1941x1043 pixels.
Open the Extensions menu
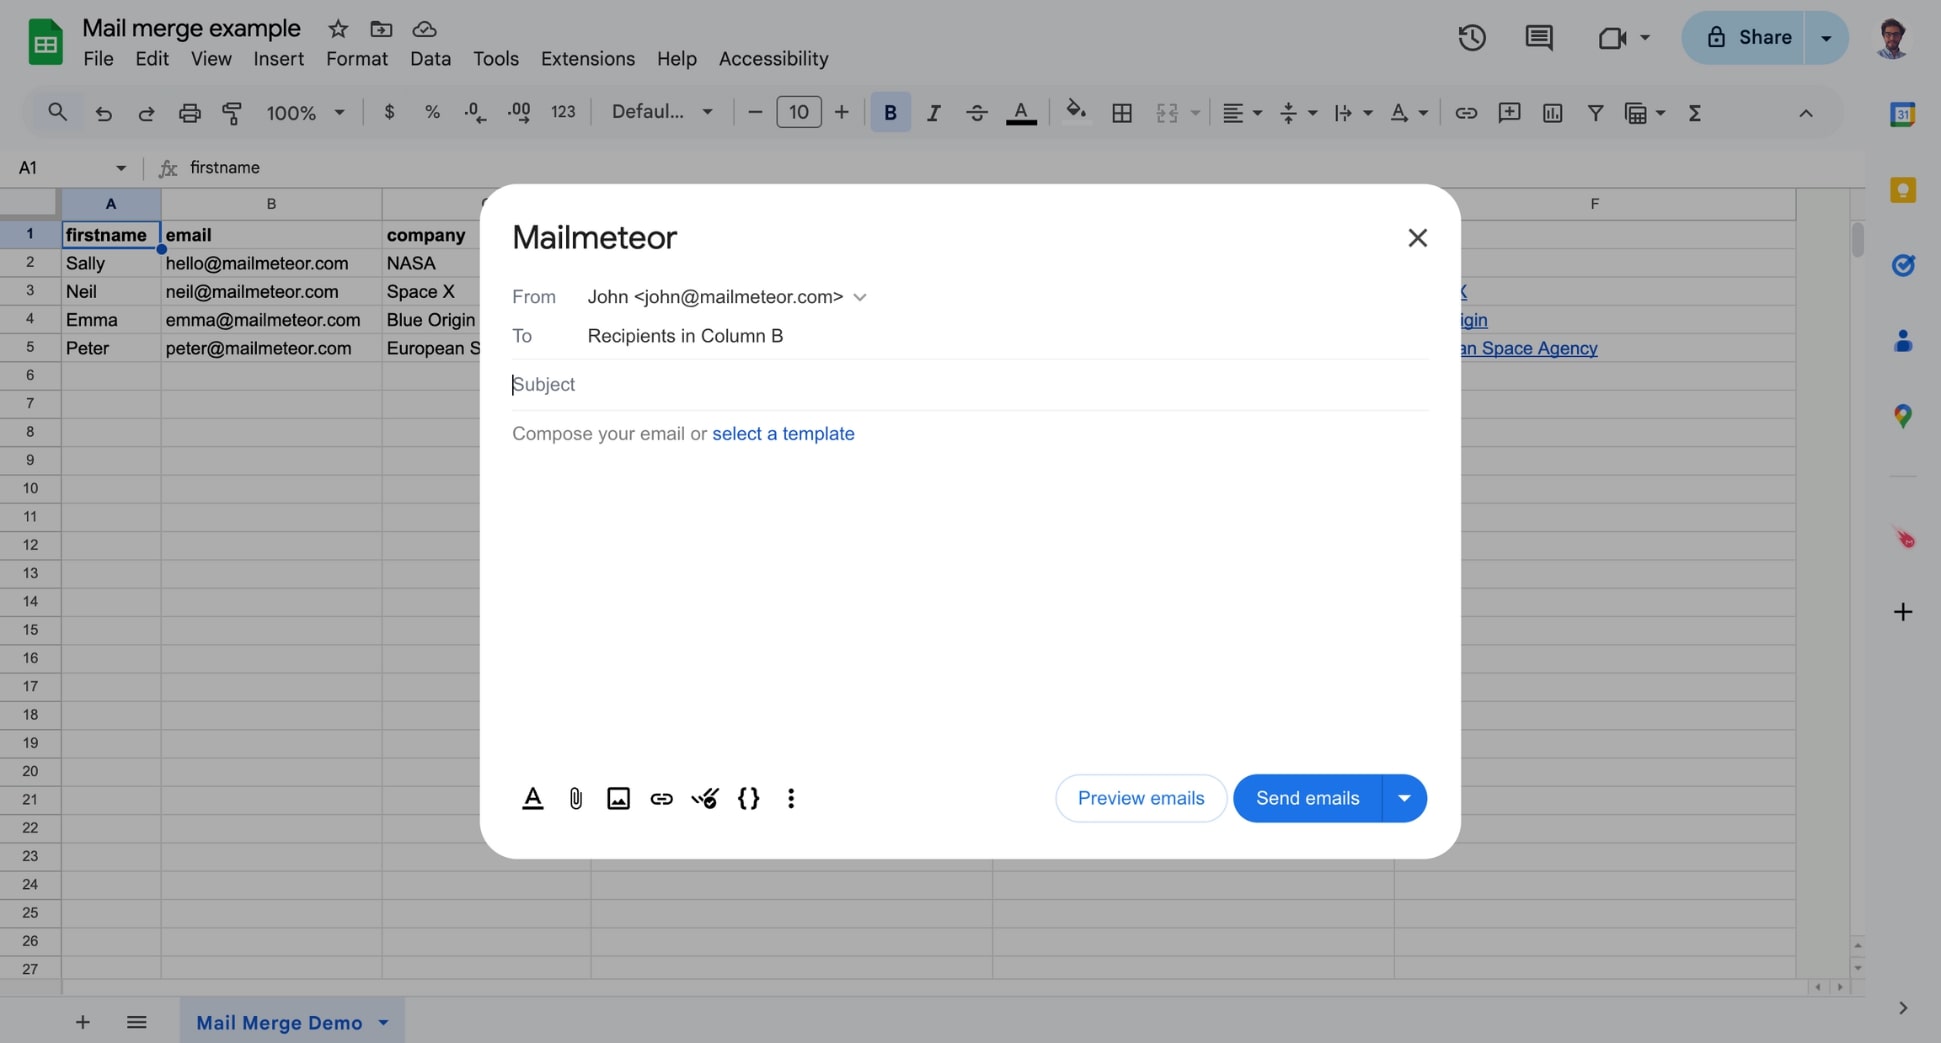[x=588, y=59]
